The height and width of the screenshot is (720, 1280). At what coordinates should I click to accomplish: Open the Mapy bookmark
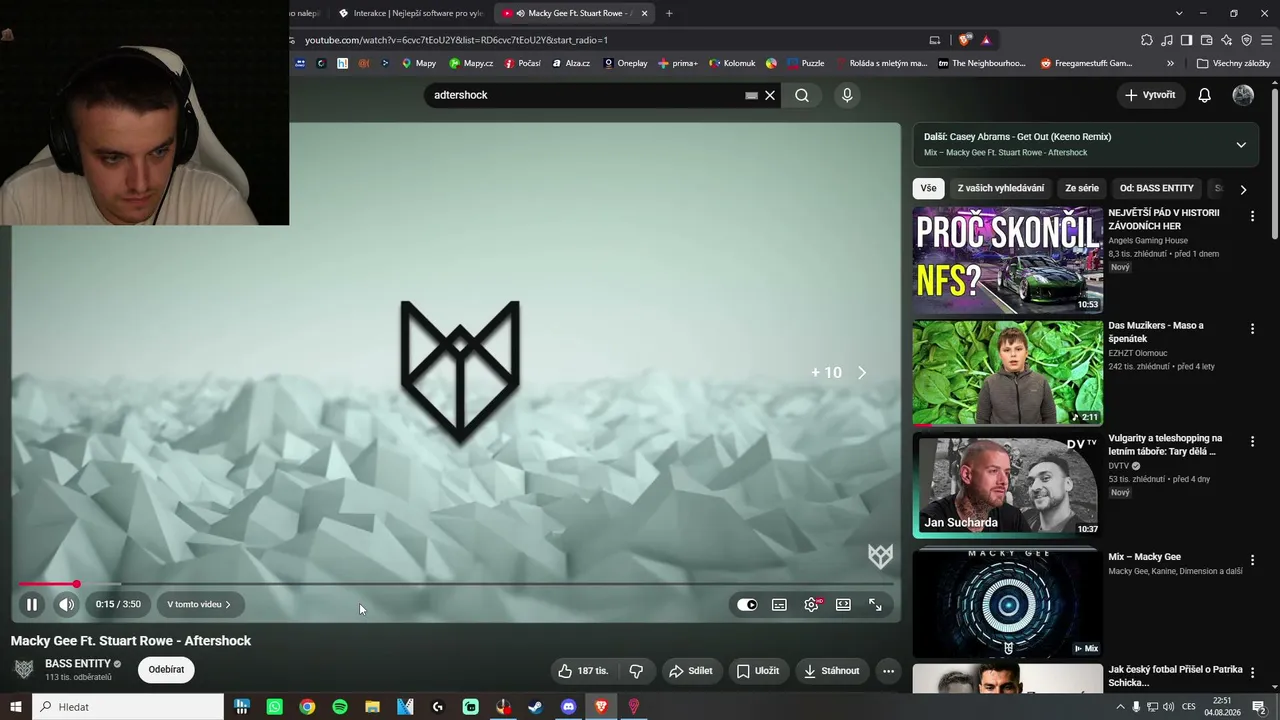[419, 63]
